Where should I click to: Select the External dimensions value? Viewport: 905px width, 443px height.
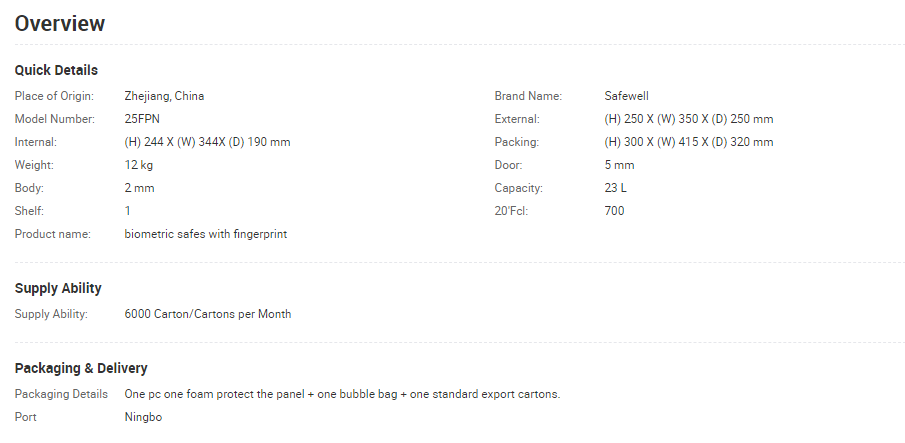click(x=689, y=119)
